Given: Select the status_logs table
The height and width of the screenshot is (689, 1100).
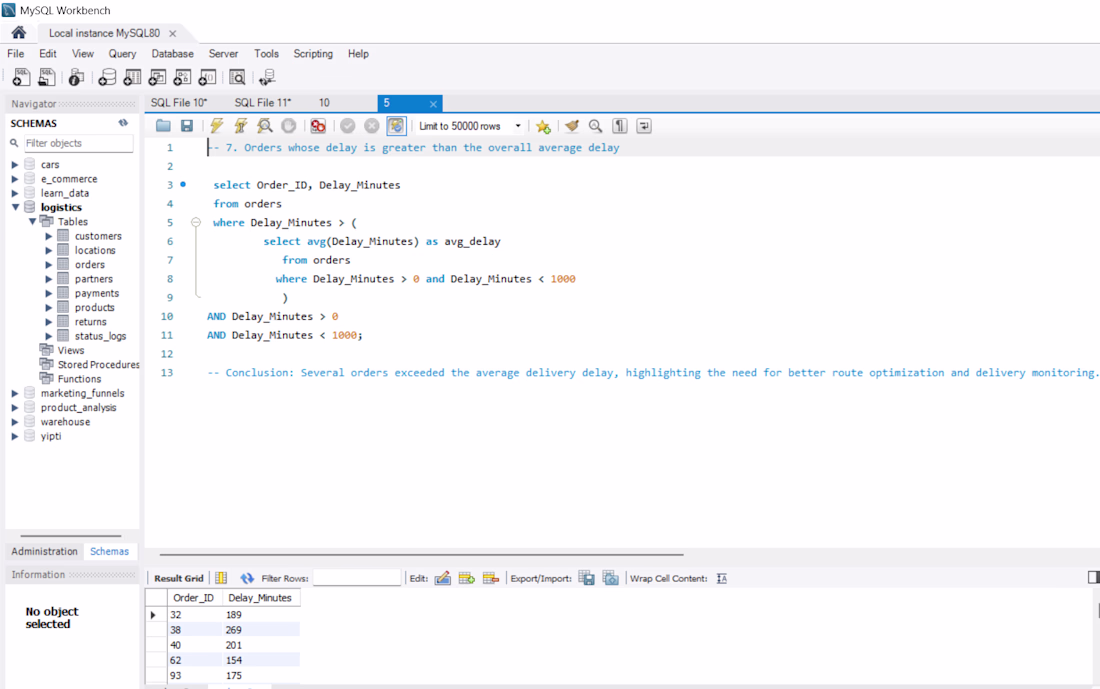Looking at the screenshot, I should tap(100, 336).
